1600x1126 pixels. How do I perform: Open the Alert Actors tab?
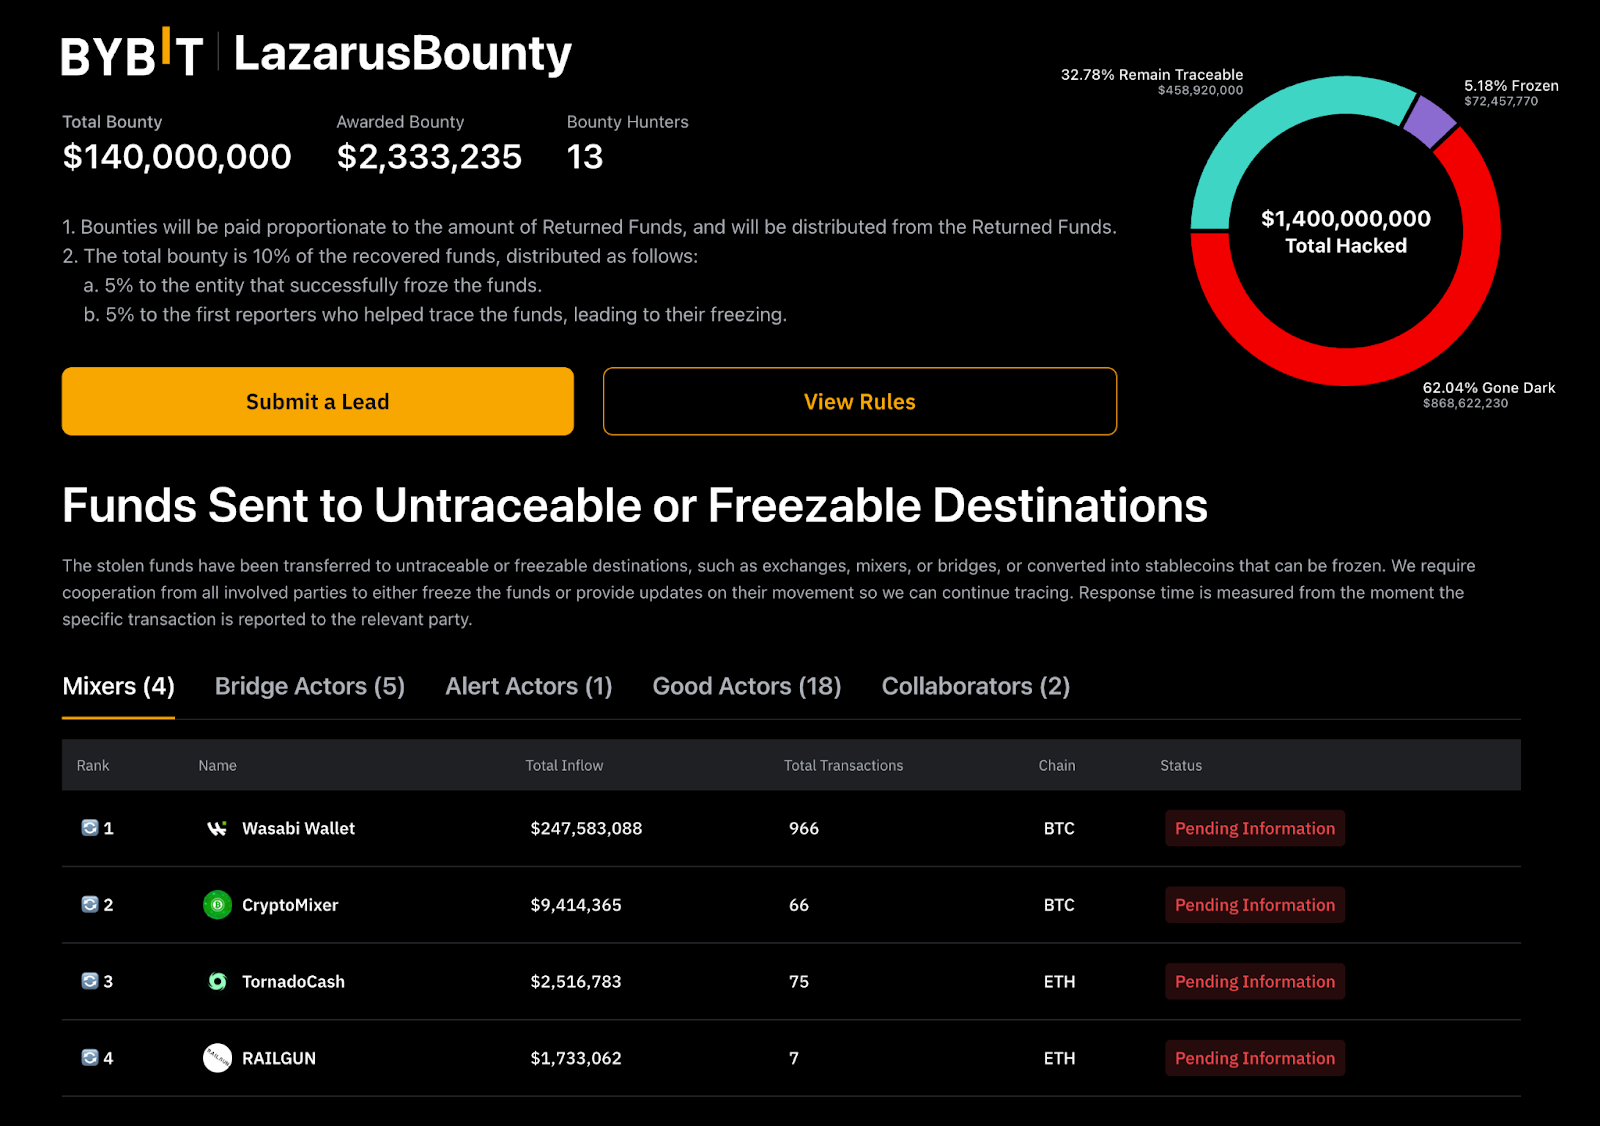528,686
